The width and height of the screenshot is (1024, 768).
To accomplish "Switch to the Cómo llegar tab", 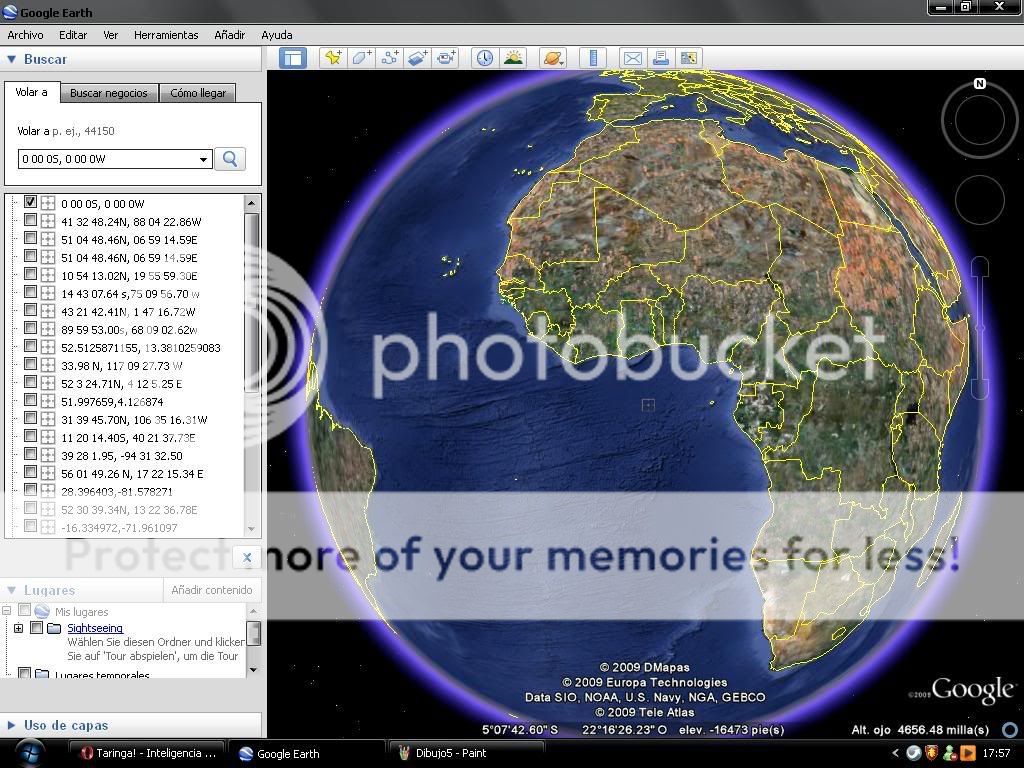I will click(198, 93).
